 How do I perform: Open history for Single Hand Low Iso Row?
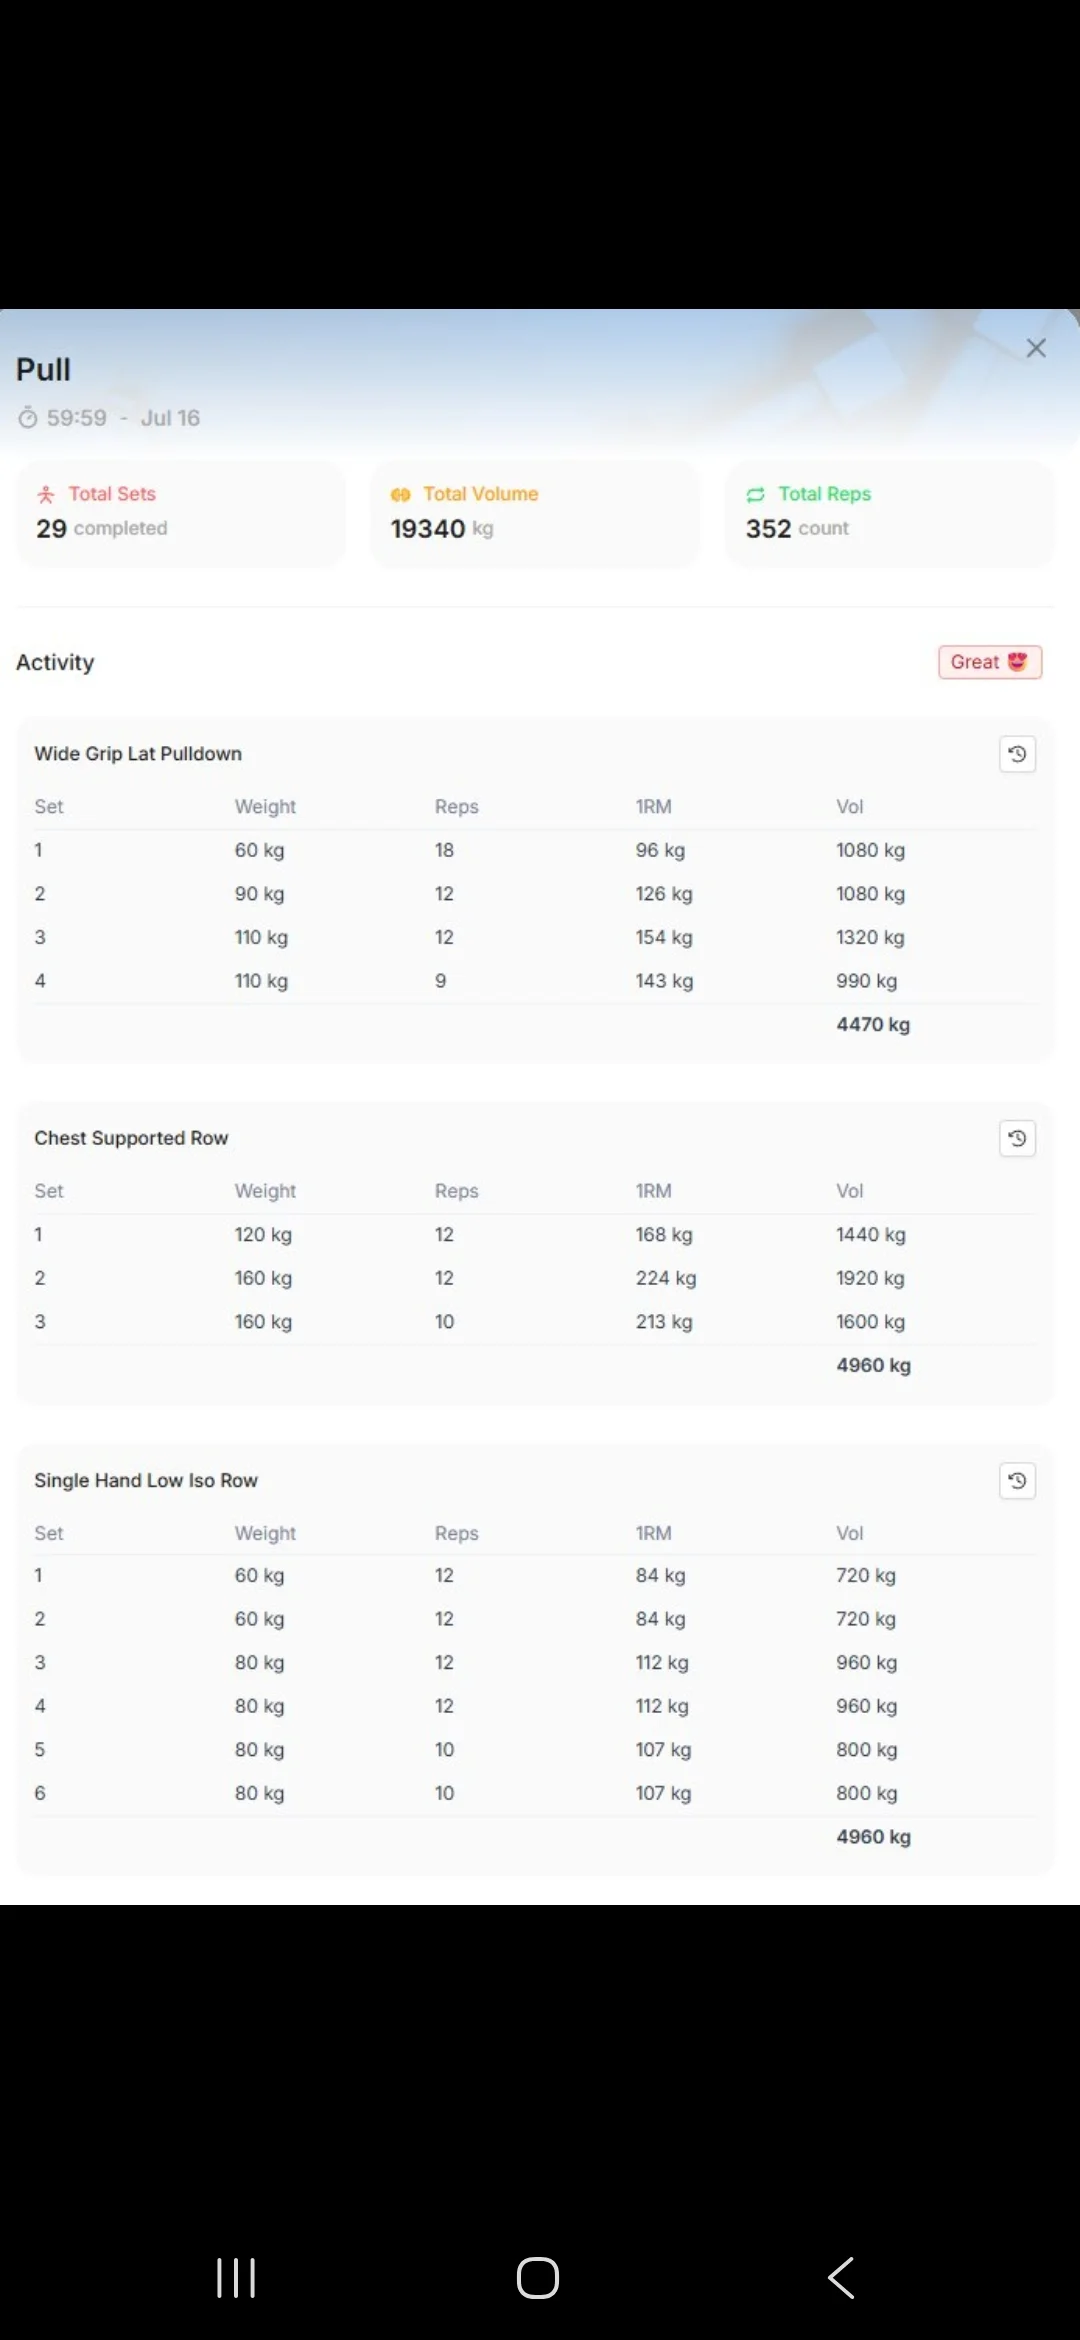point(1017,1481)
